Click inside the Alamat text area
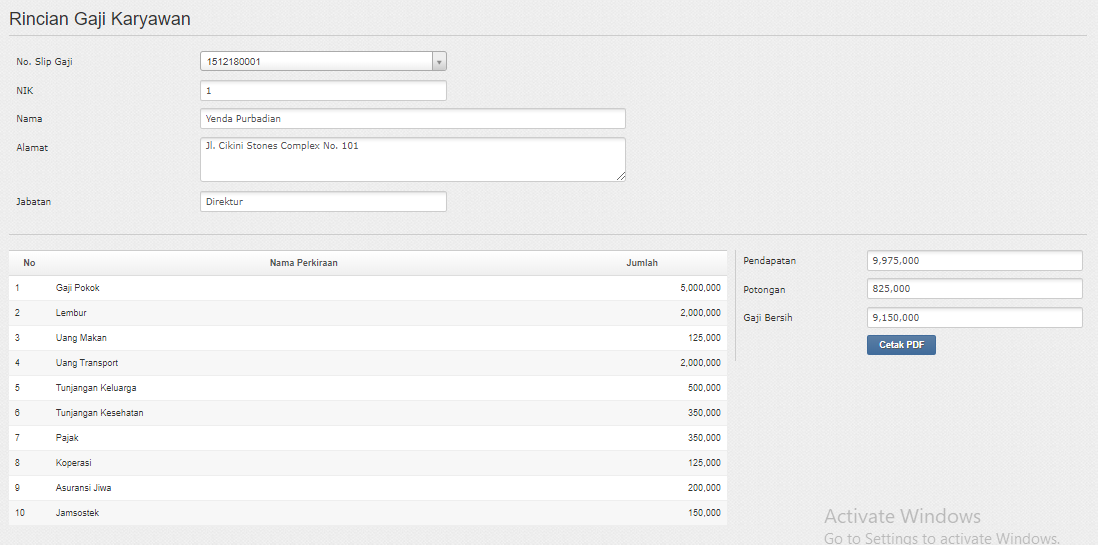This screenshot has height=545, width=1098. [412, 160]
